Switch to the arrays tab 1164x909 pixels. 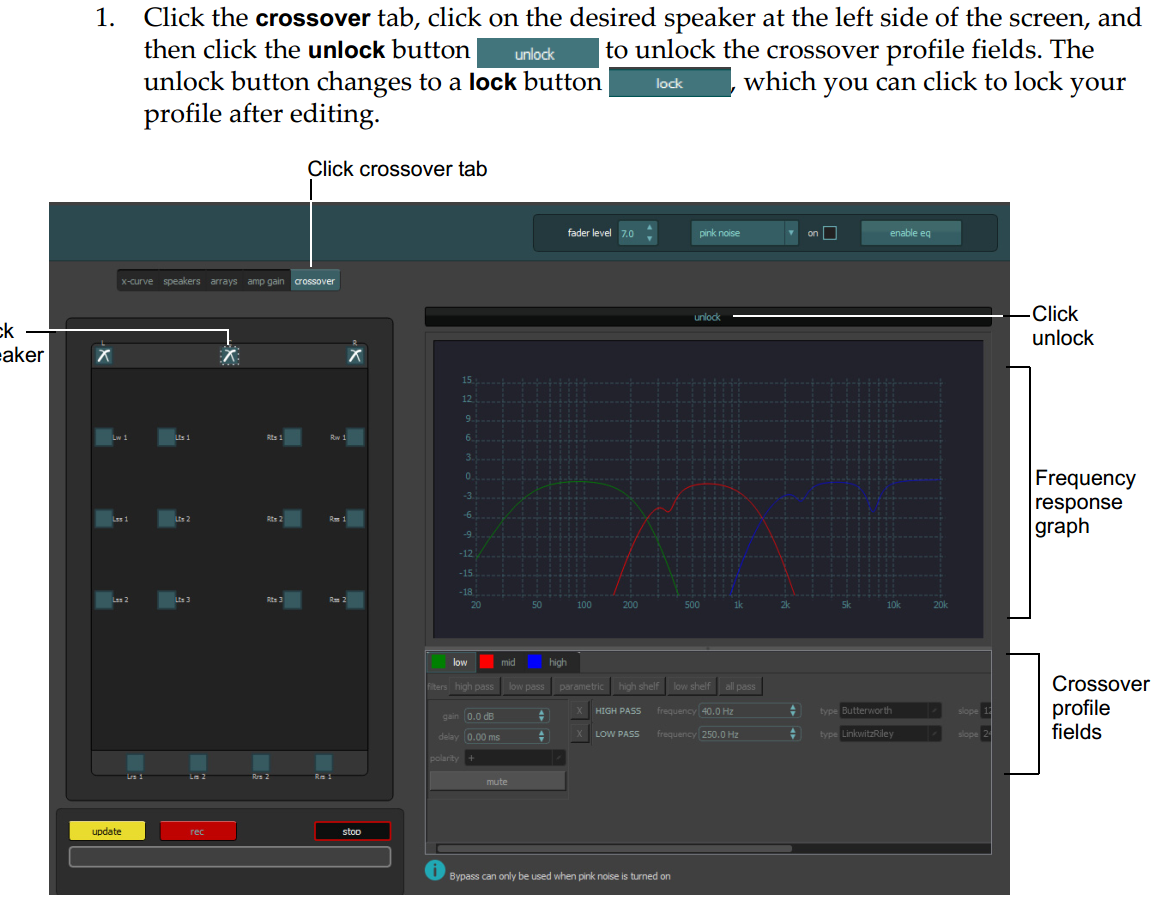(x=223, y=281)
